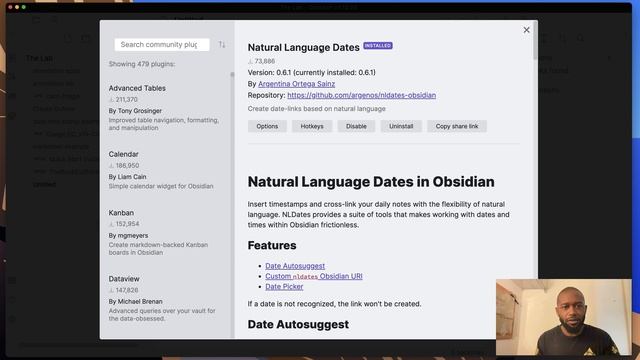
Task: Click the INSTALLED badge
Action: click(378, 46)
